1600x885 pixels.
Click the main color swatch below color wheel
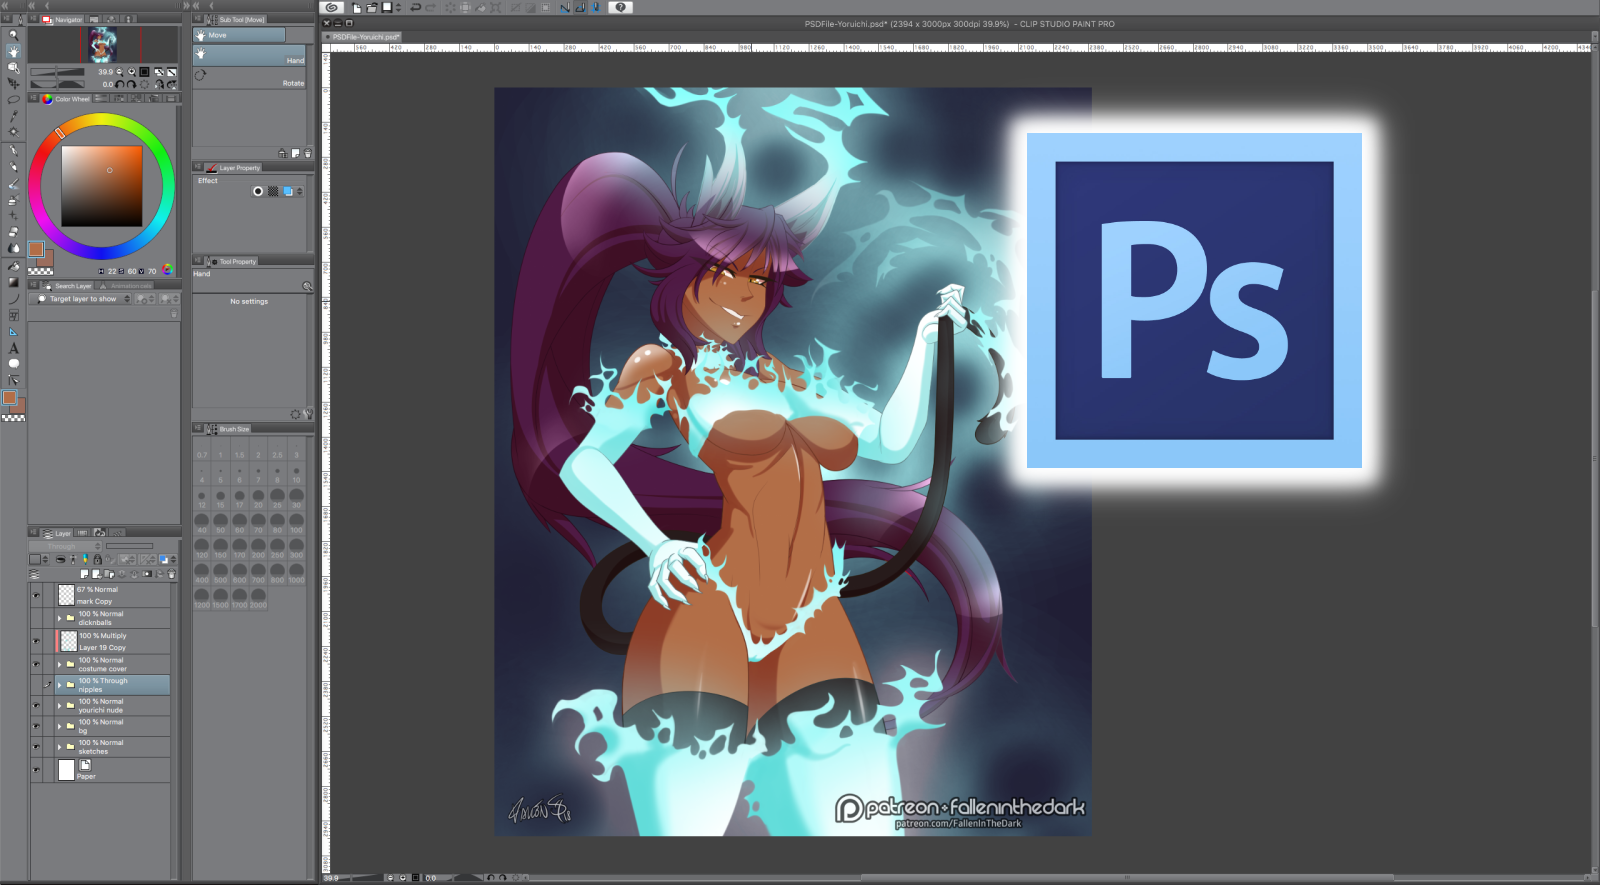[x=36, y=249]
